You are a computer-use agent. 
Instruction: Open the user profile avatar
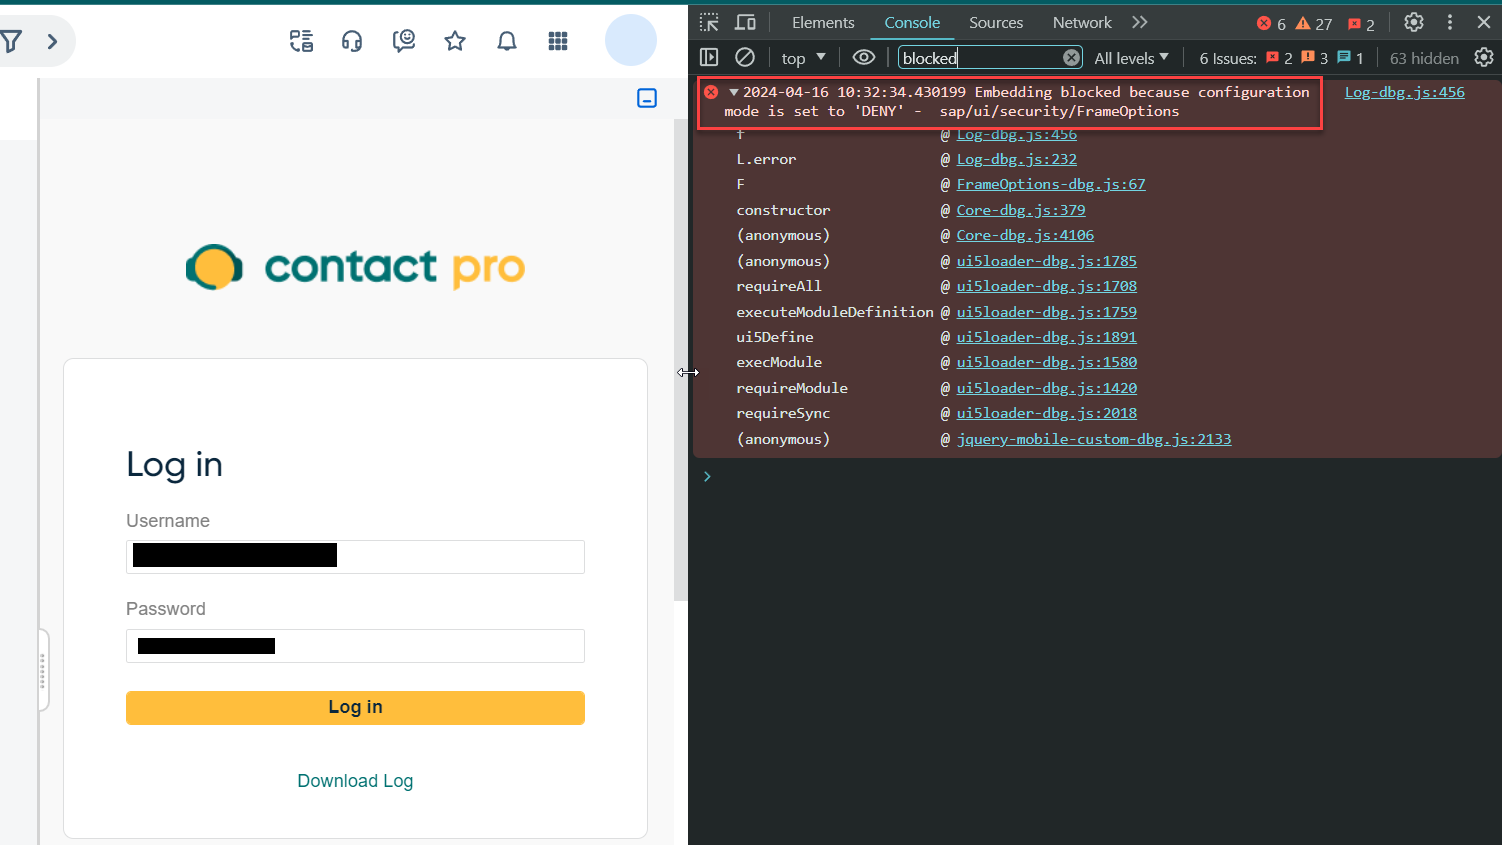click(x=631, y=40)
